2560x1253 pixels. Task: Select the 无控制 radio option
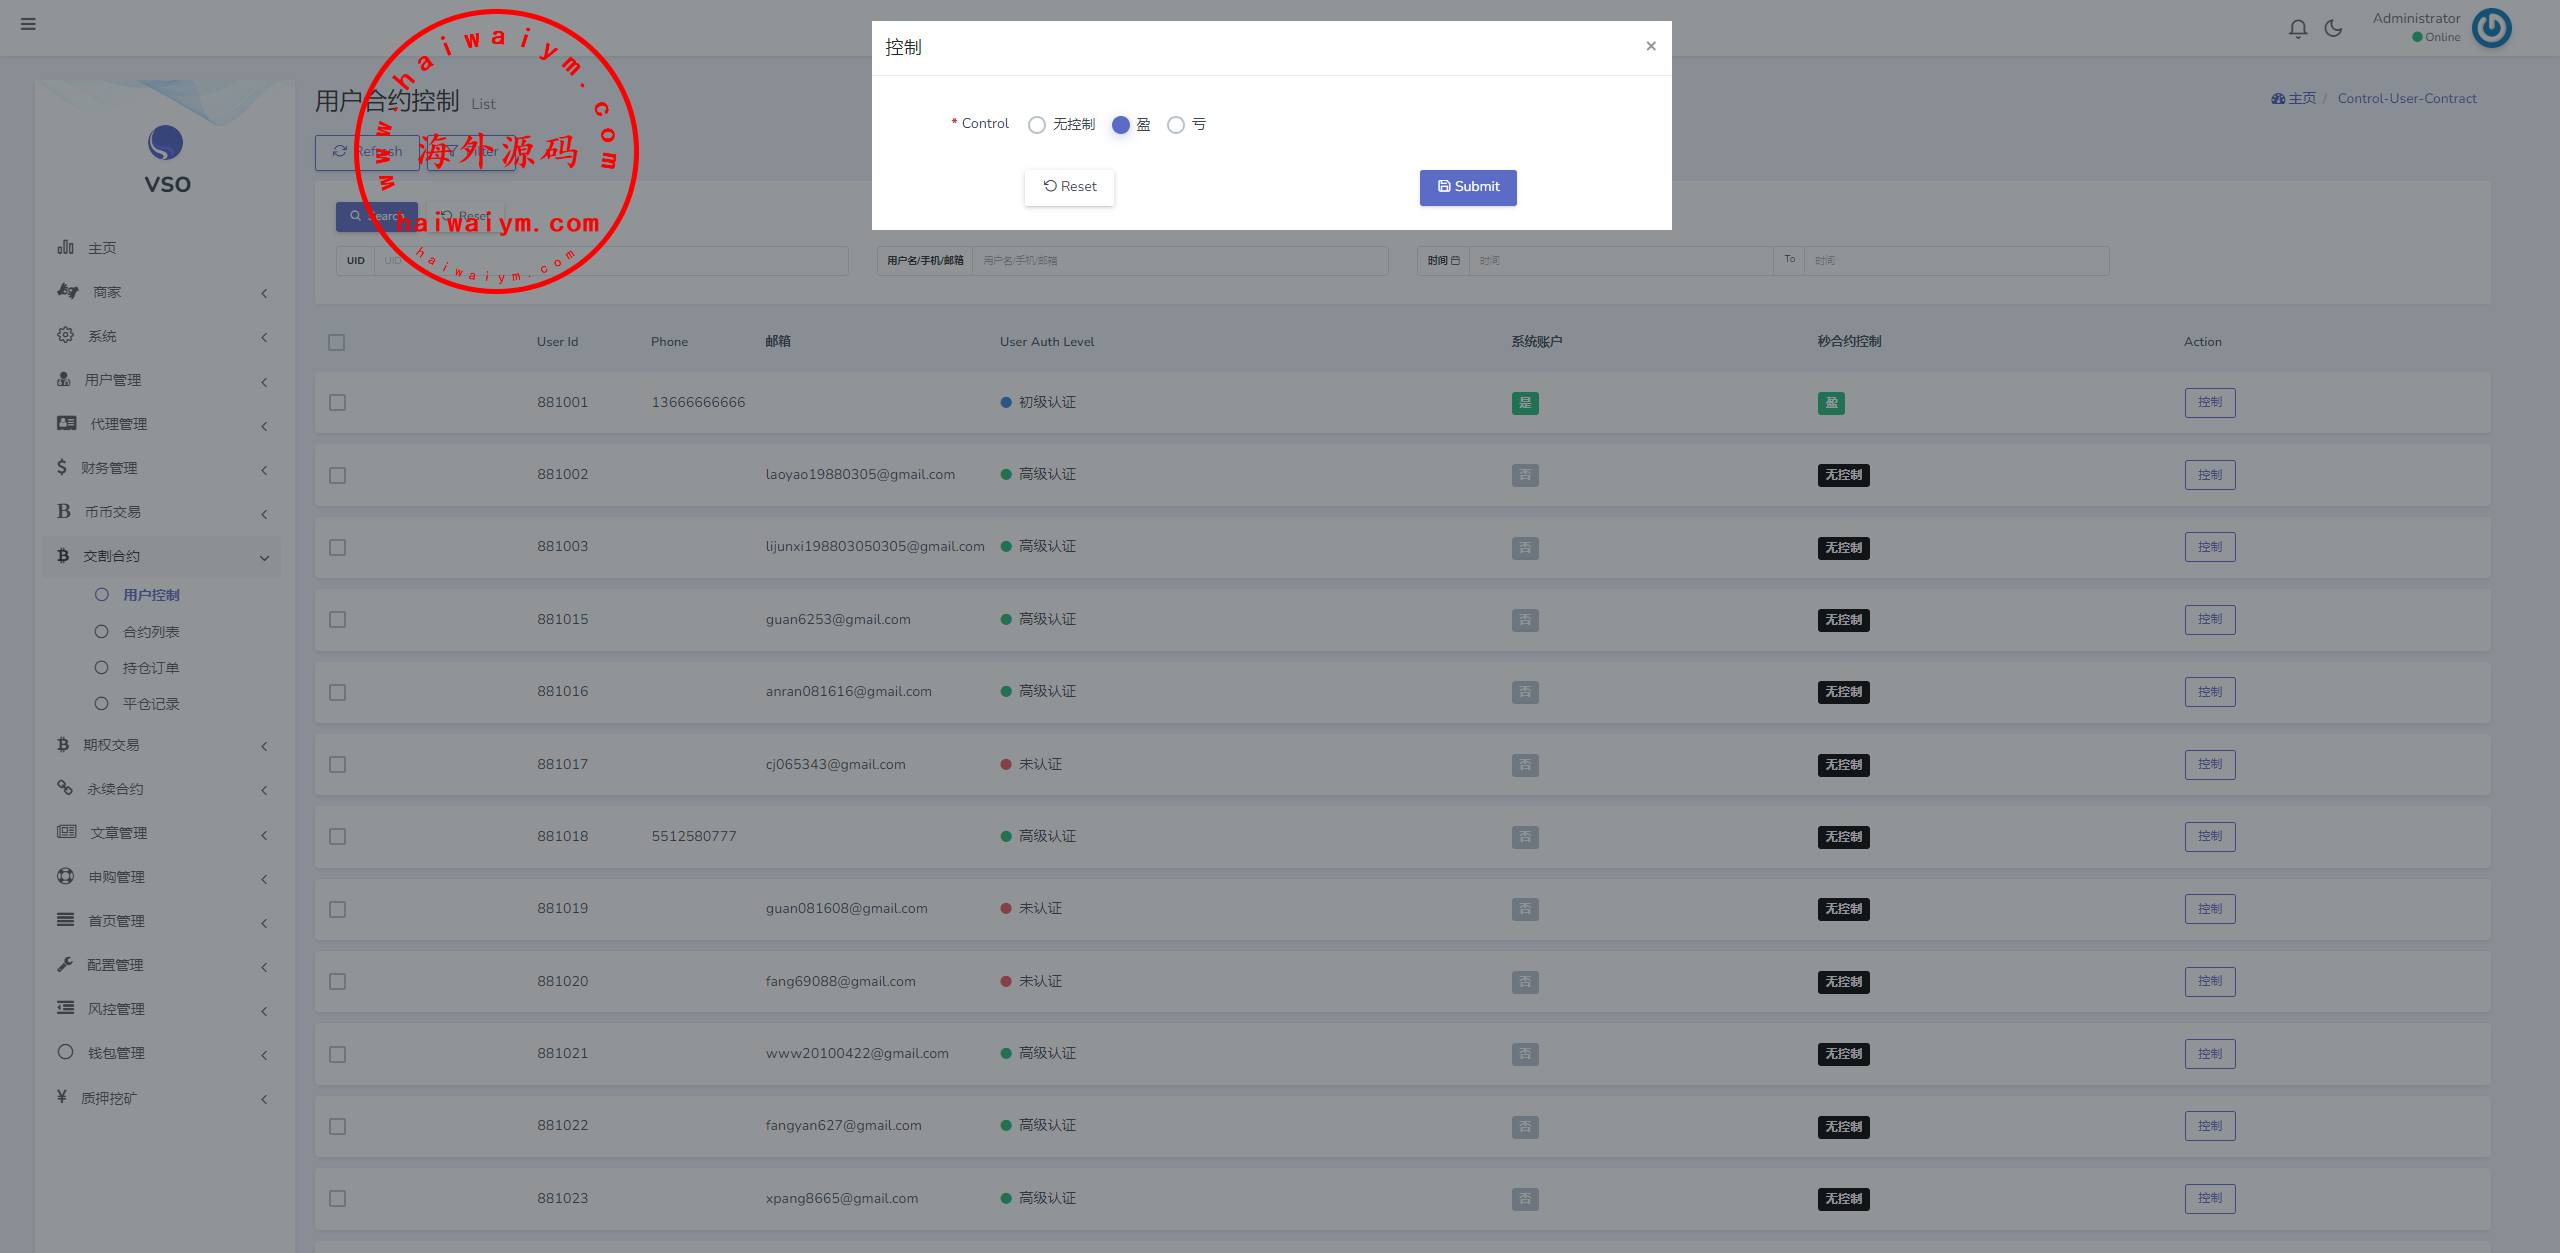point(1037,125)
